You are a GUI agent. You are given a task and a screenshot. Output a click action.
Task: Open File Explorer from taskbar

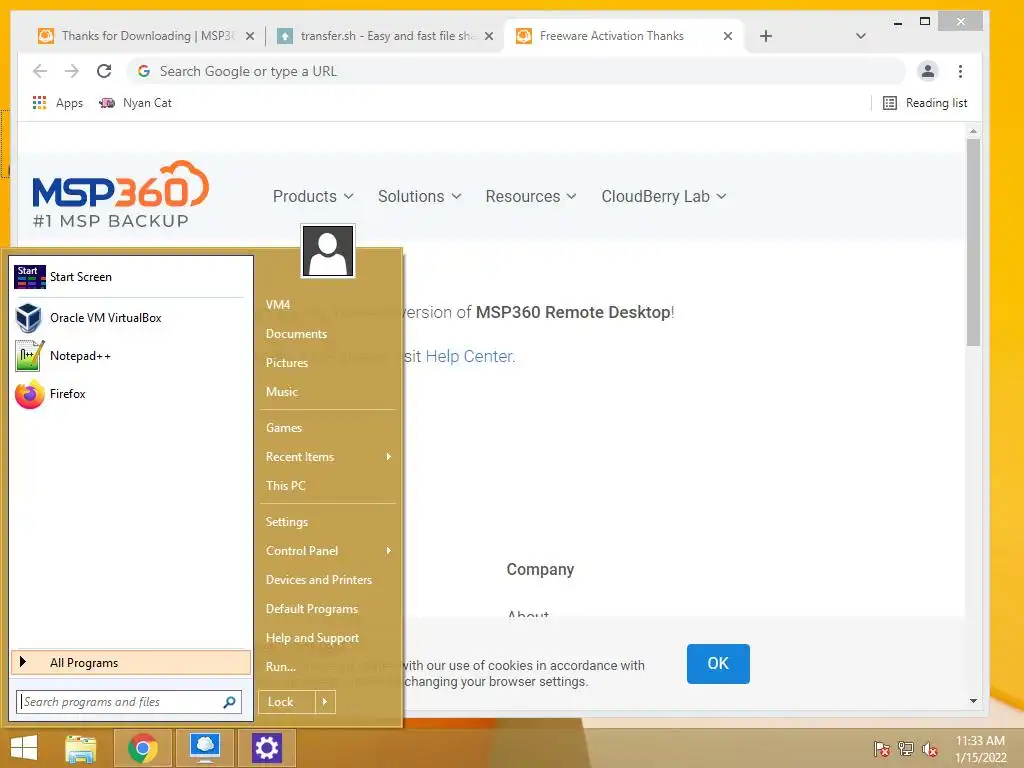click(81, 748)
